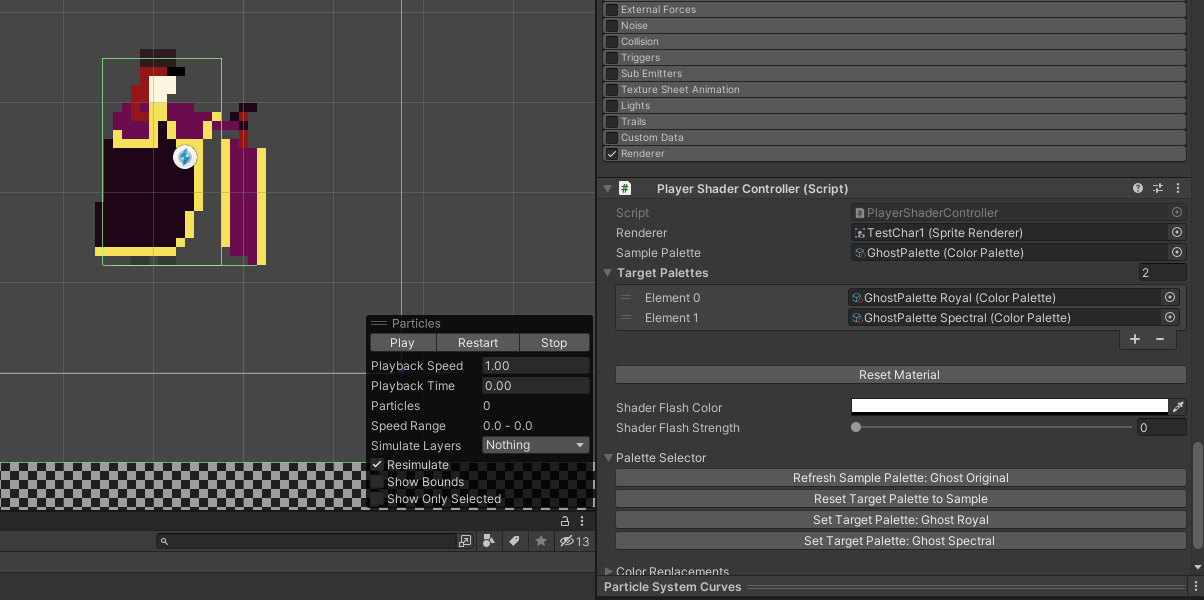Collapse the Palette Selector section

(x=607, y=458)
